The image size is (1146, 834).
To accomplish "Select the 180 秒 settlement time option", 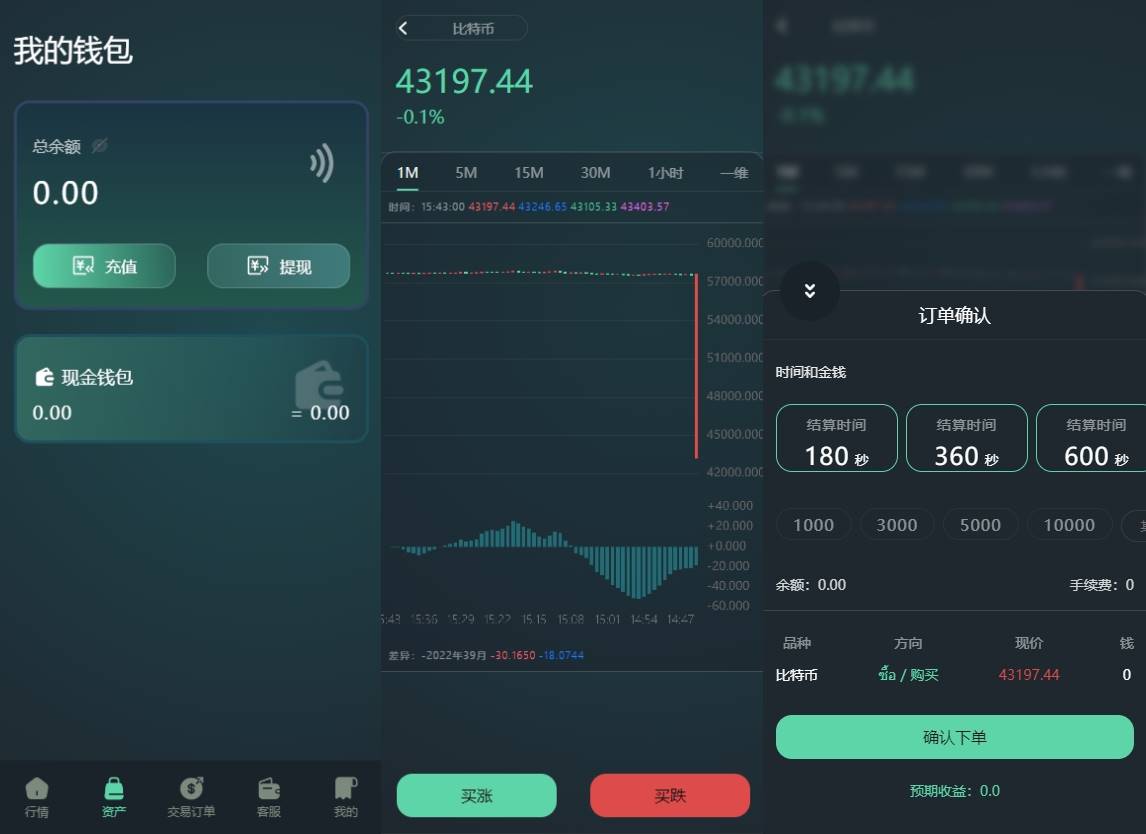I will click(x=836, y=438).
